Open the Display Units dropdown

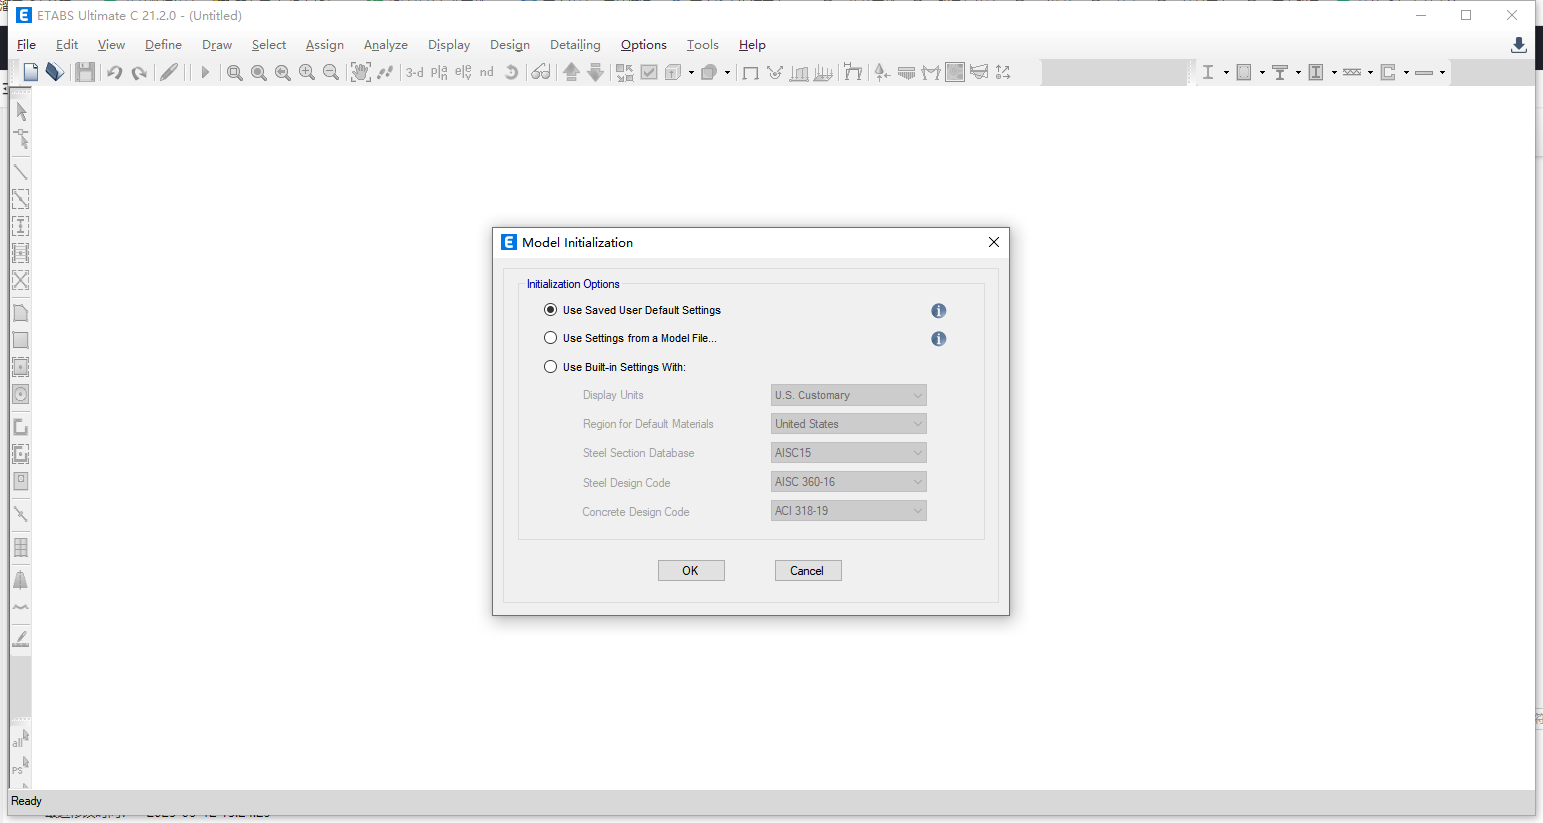(849, 395)
